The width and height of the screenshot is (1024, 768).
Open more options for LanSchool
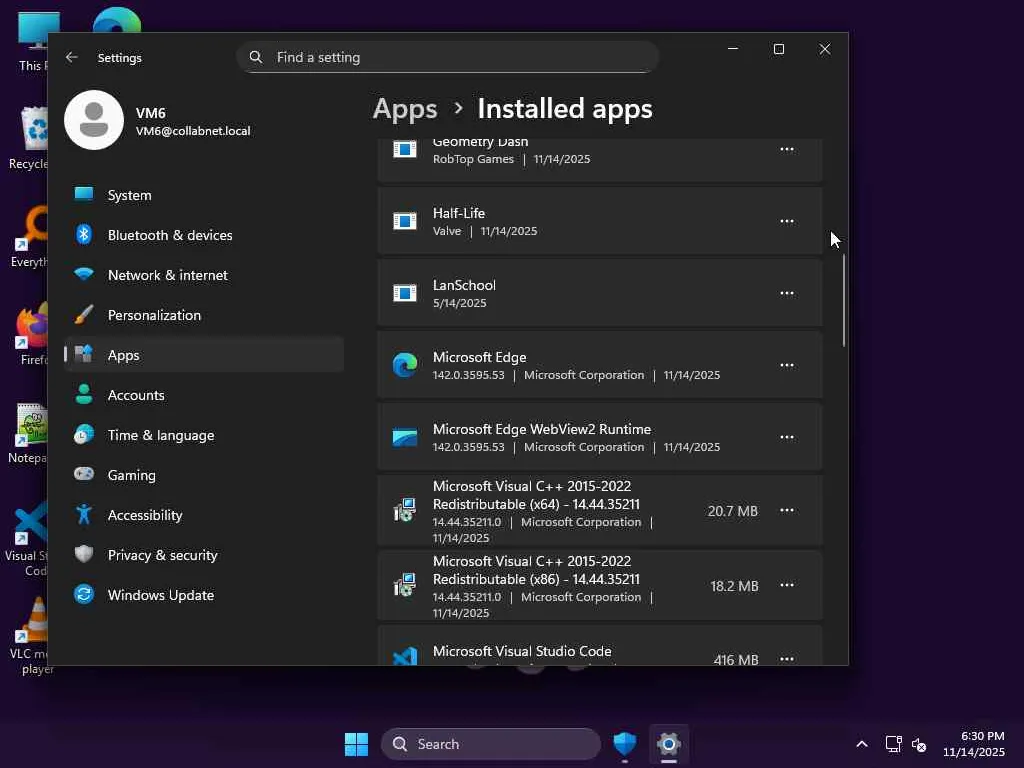click(787, 293)
